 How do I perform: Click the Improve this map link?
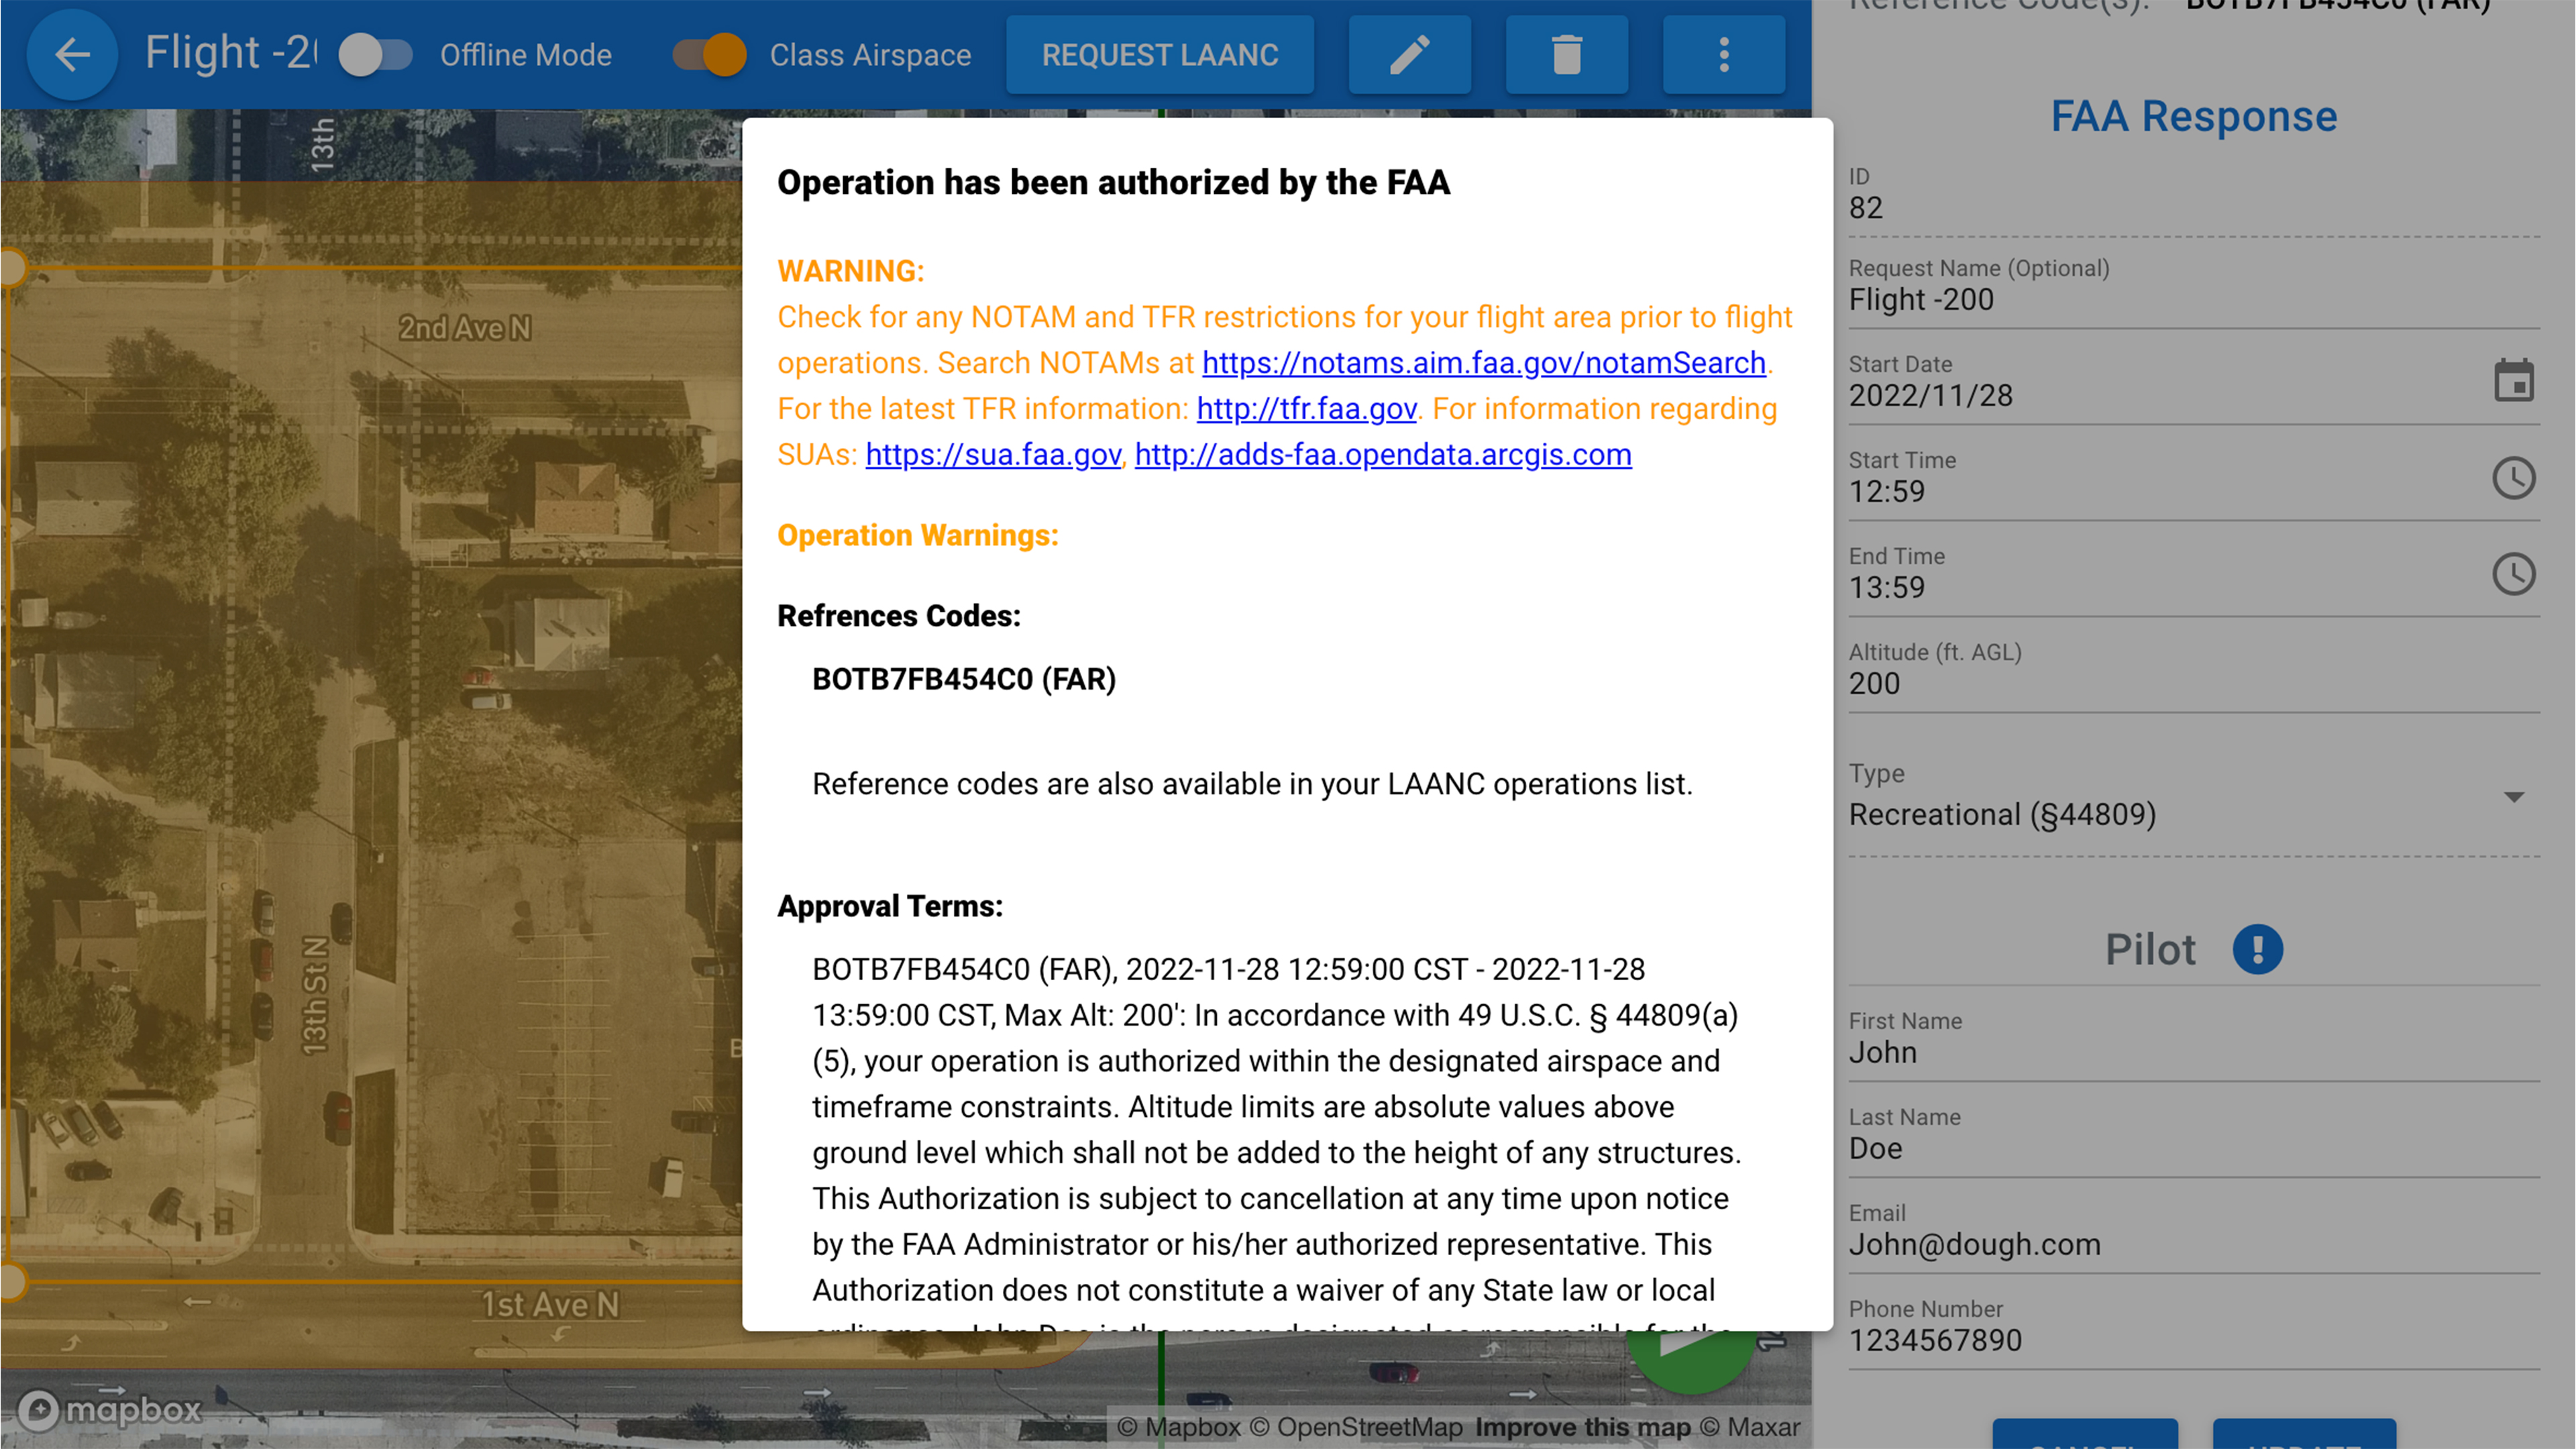click(1583, 1427)
